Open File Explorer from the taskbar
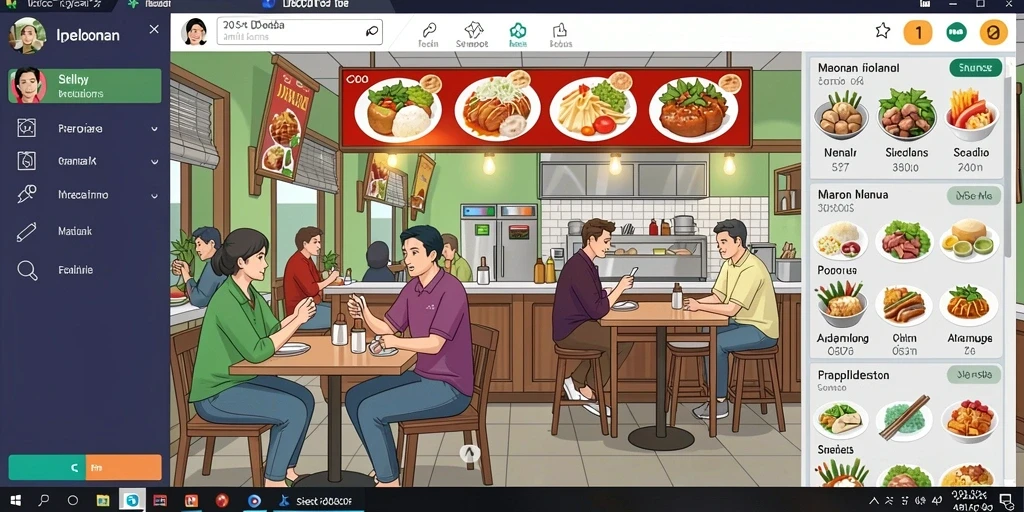This screenshot has width=1024, height=512. tap(103, 501)
